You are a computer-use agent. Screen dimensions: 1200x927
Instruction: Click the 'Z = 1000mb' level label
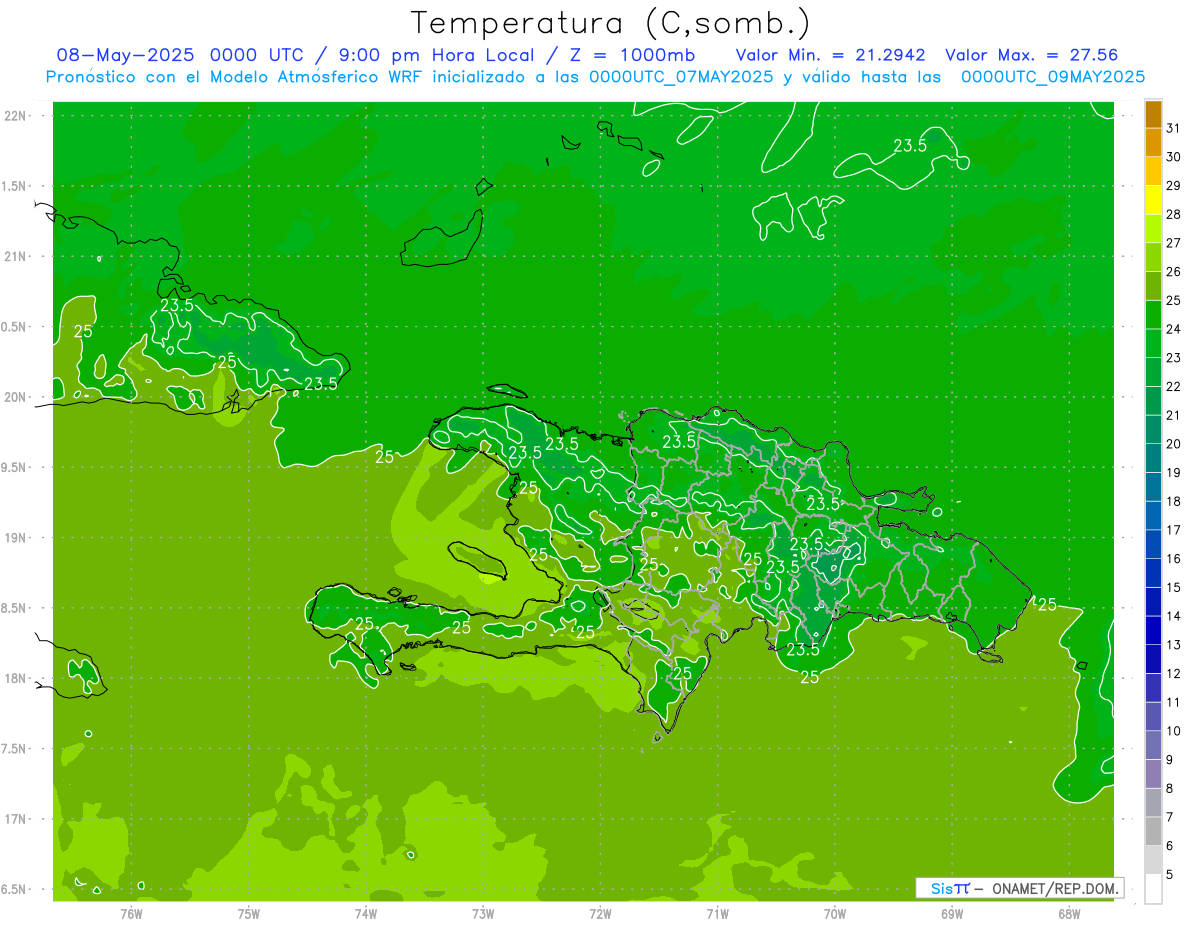click(632, 55)
